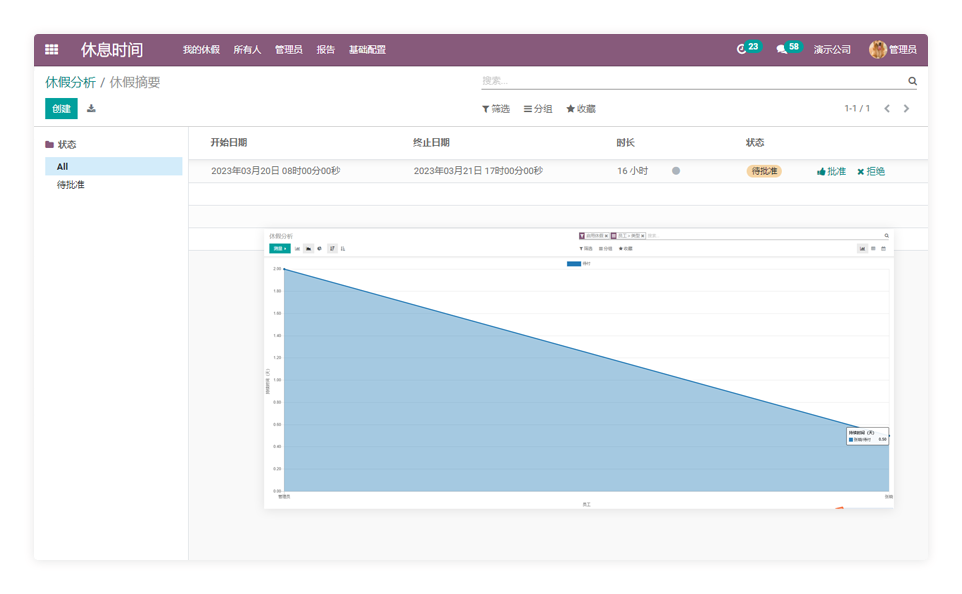This screenshot has width=962, height=594.
Task: Open the messages chat icon
Action: (782, 49)
